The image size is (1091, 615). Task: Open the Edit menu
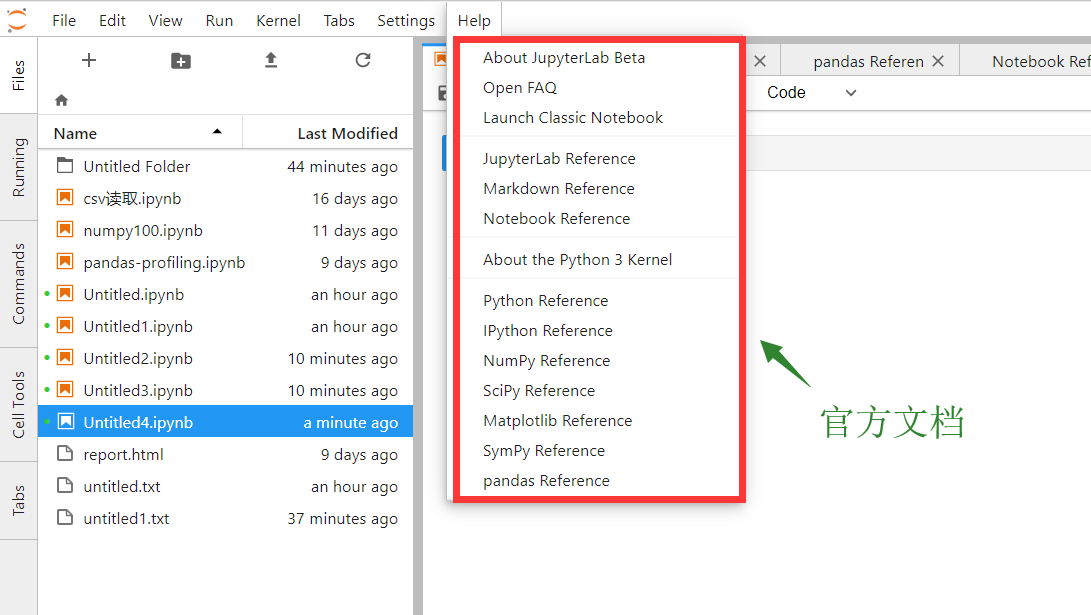[112, 21]
